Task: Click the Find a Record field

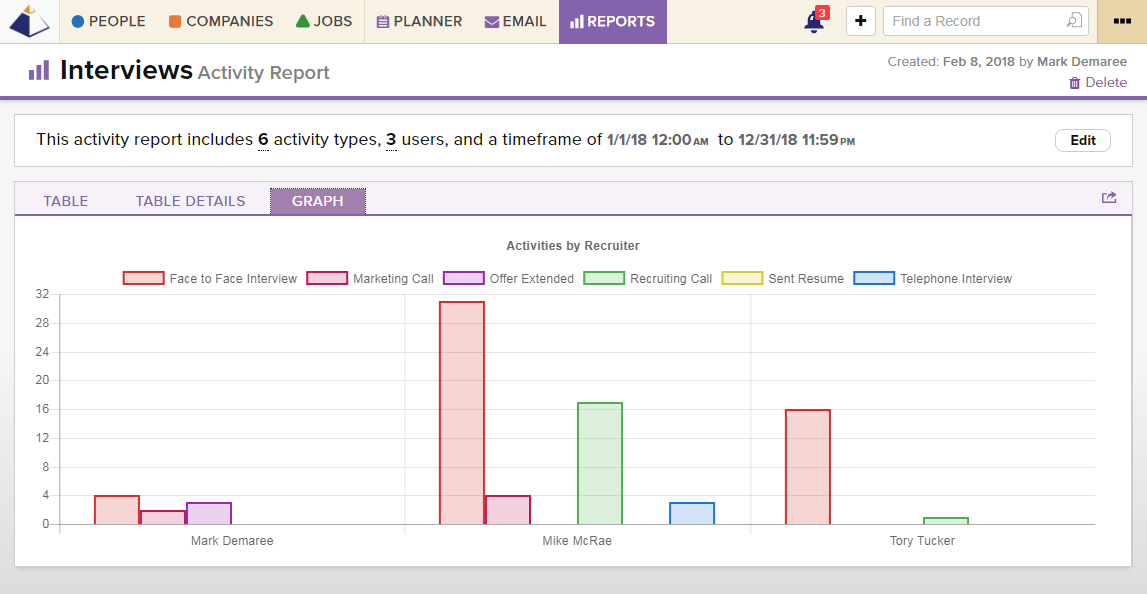Action: pyautogui.click(x=970, y=21)
